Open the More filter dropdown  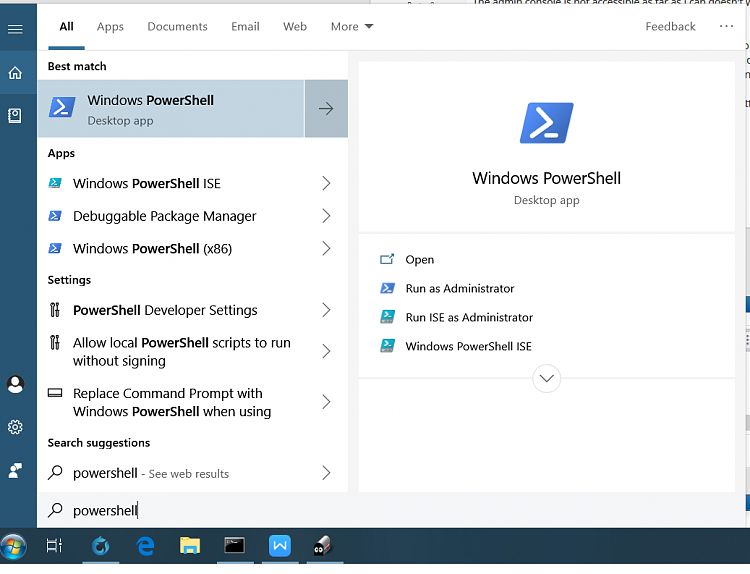(x=352, y=26)
